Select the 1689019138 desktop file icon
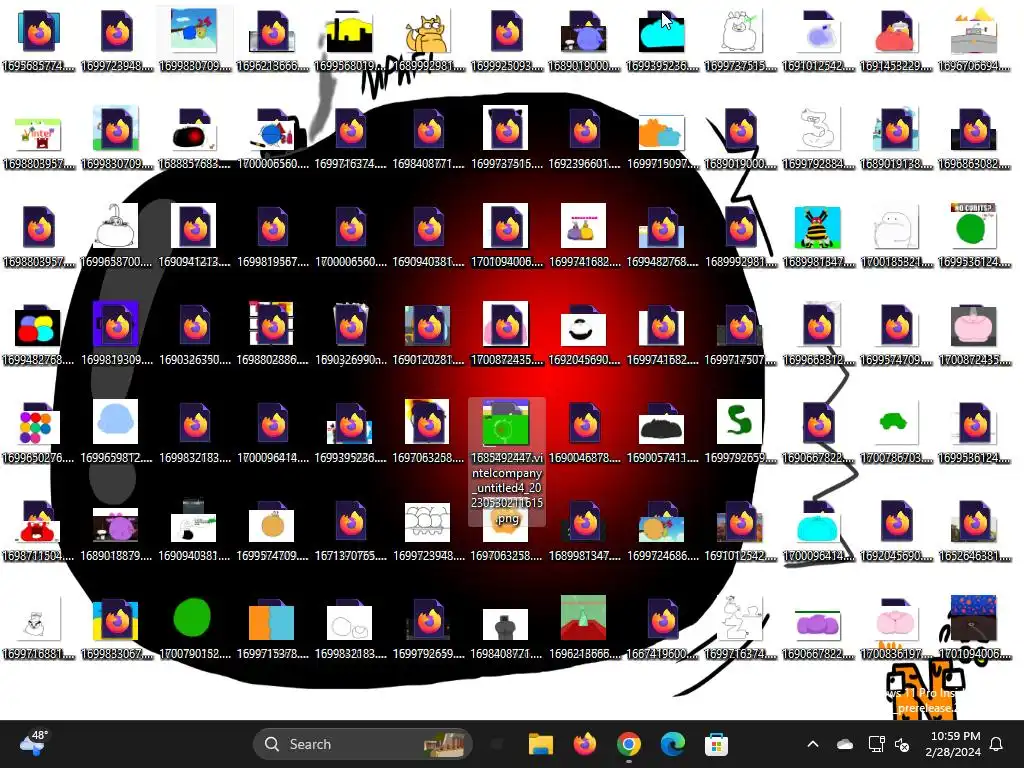 [x=895, y=138]
